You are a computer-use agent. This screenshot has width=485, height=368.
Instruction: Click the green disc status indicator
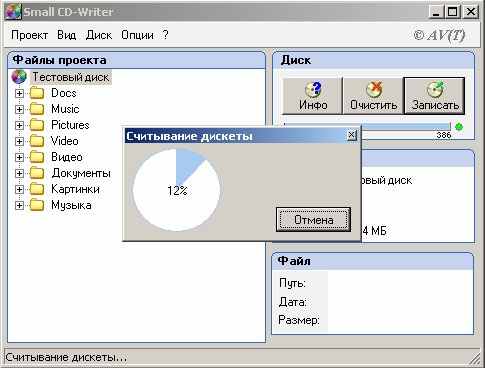[459, 127]
